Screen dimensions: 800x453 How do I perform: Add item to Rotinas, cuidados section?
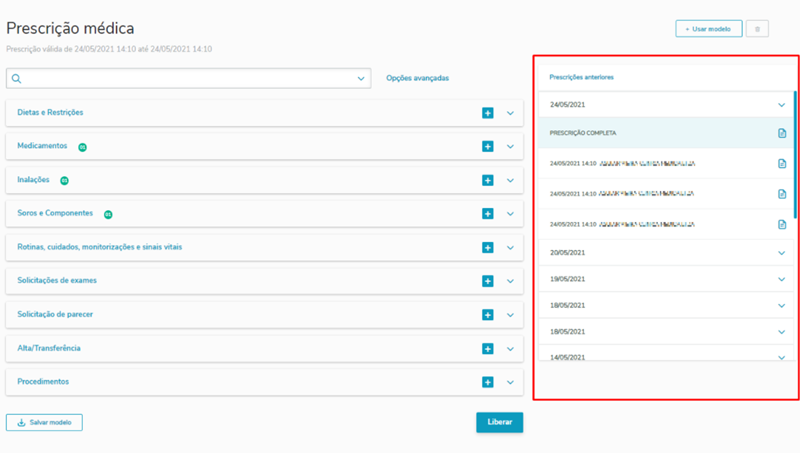point(488,247)
